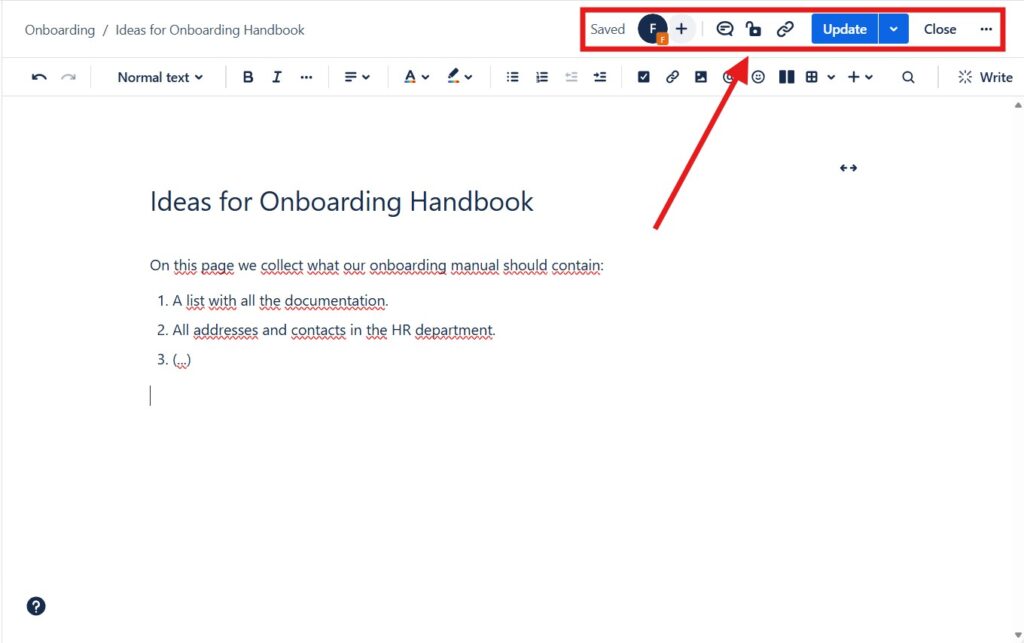Viewport: 1024px width, 643px height.
Task: Toggle italic formatting
Action: [276, 76]
